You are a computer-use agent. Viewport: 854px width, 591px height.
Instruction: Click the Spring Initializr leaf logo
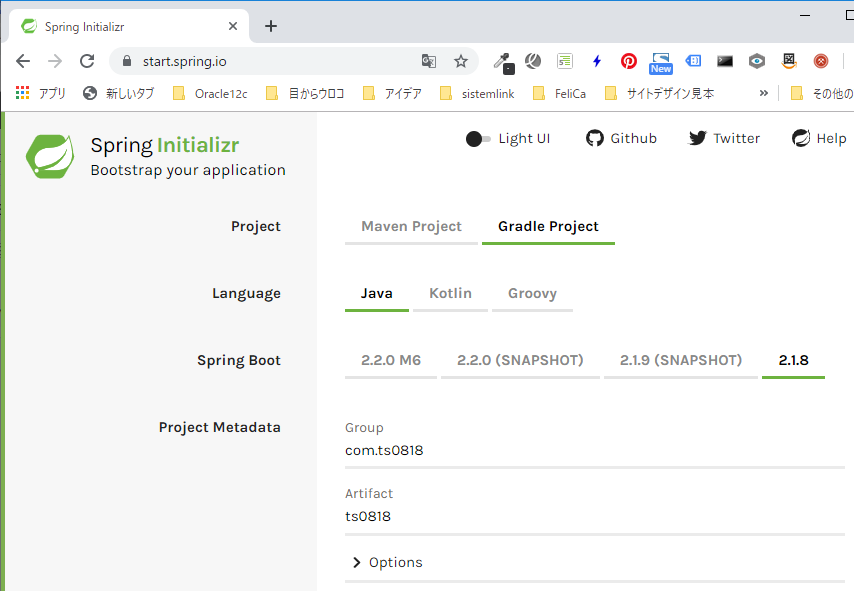[50, 155]
